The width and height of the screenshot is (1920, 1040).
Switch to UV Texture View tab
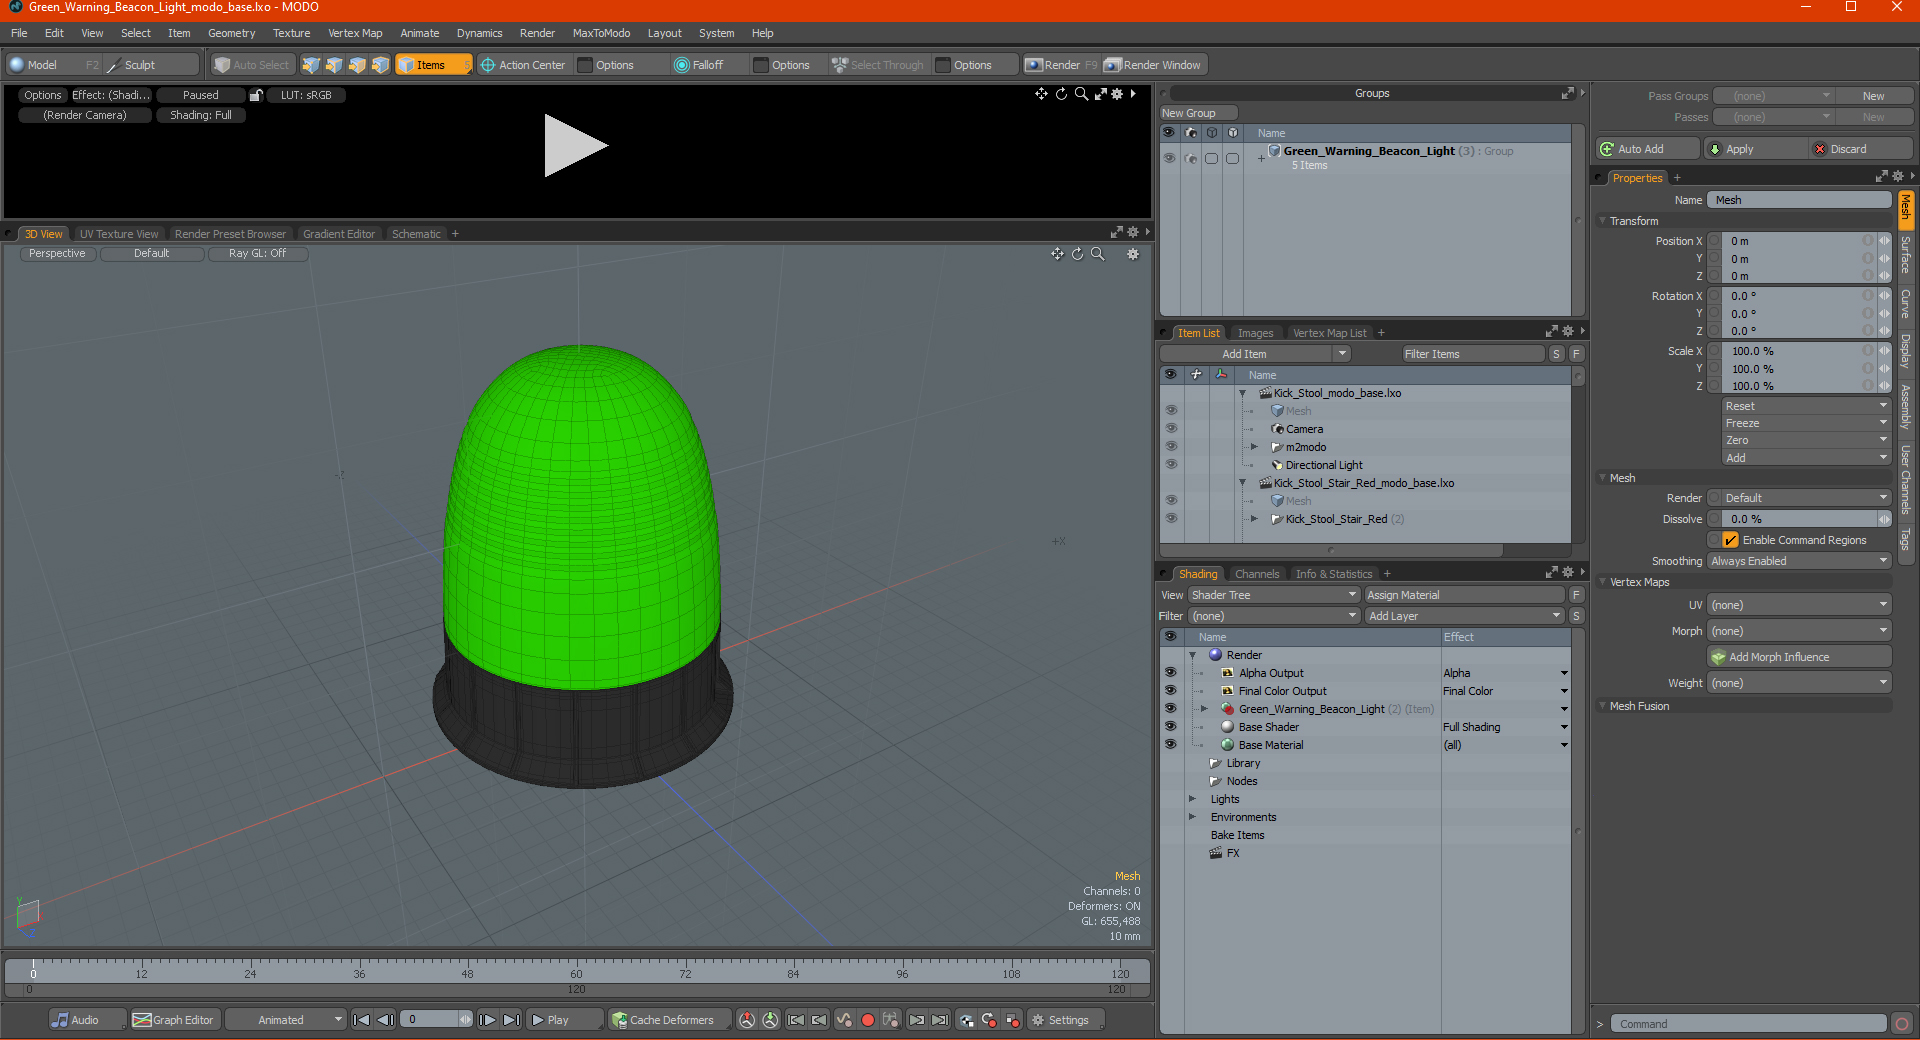[119, 234]
